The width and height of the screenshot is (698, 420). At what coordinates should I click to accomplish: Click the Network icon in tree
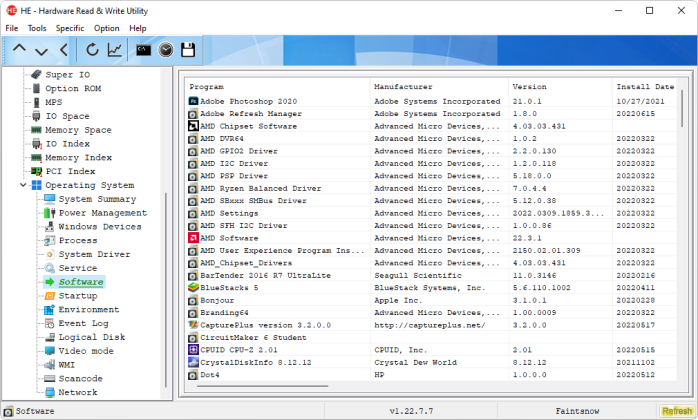coord(50,392)
